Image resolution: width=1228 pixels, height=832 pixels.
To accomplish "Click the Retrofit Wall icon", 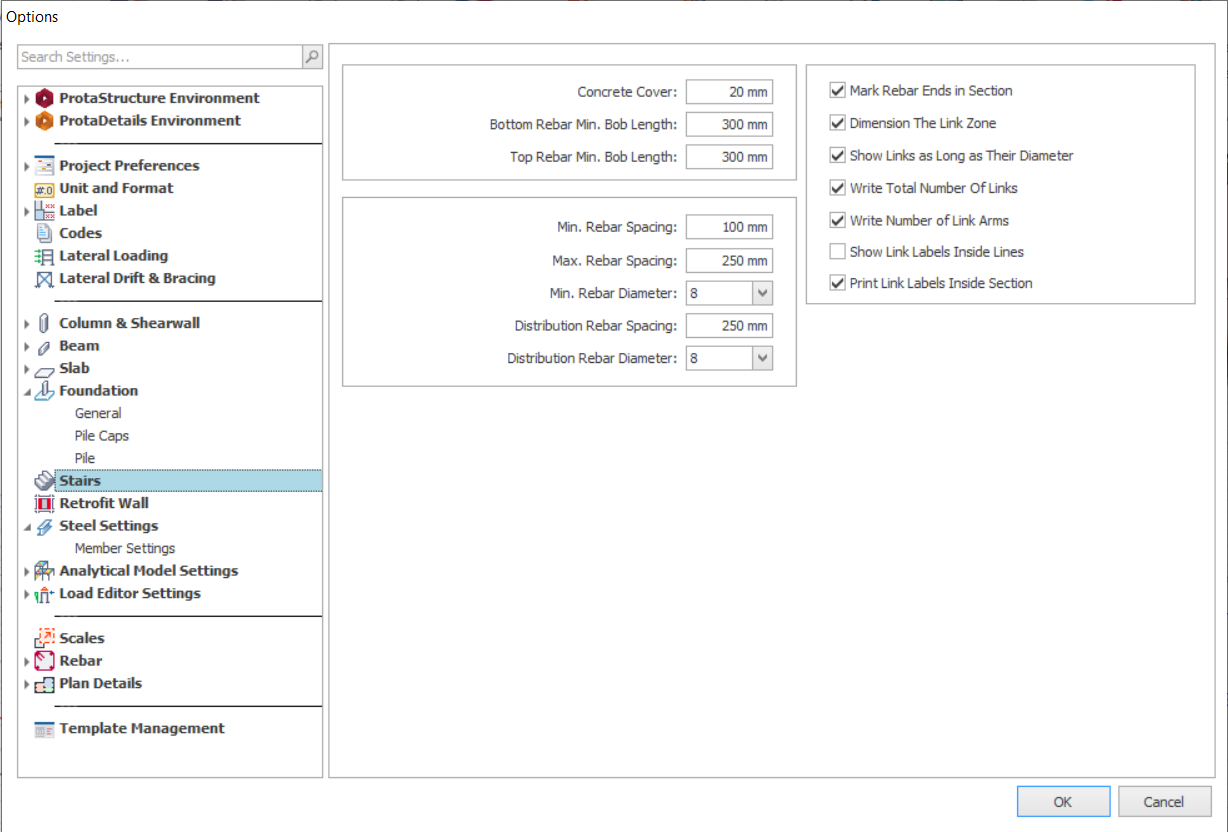I will tap(44, 504).
